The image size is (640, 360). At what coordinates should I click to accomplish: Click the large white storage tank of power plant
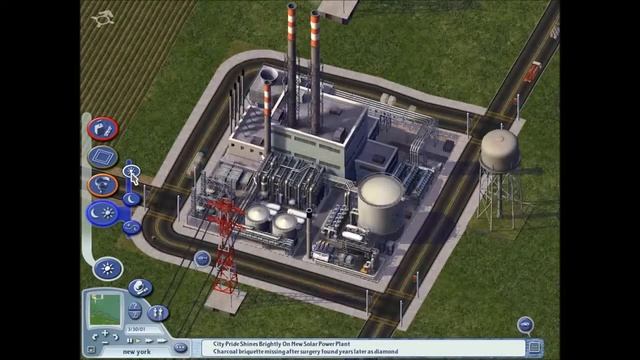click(x=380, y=204)
